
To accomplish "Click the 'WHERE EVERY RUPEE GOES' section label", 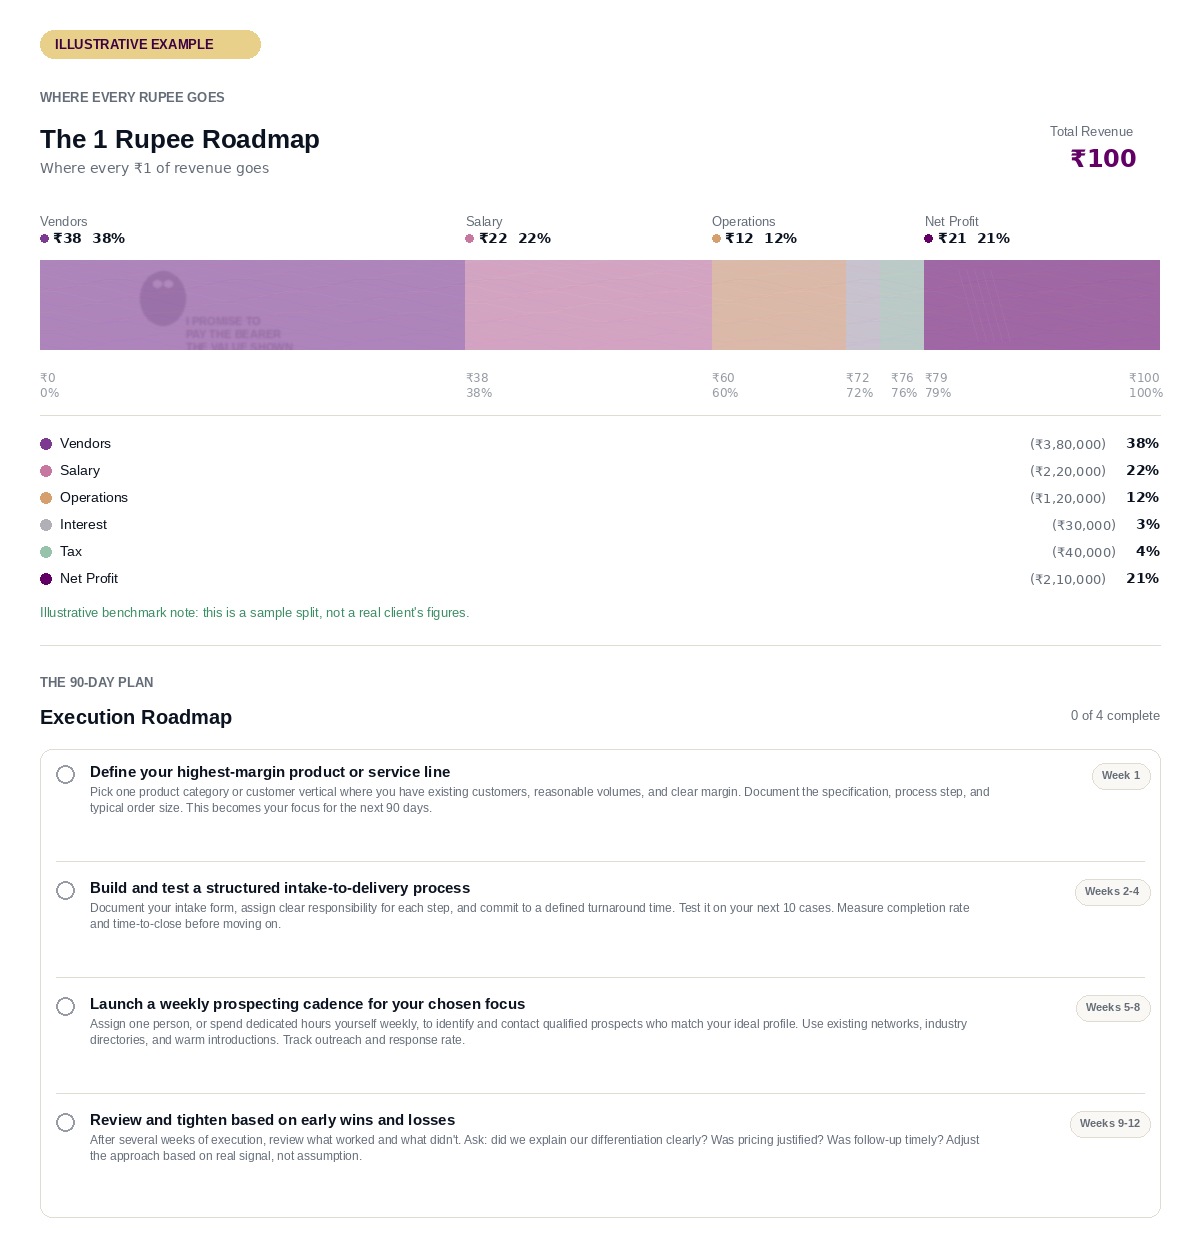I will tap(132, 98).
